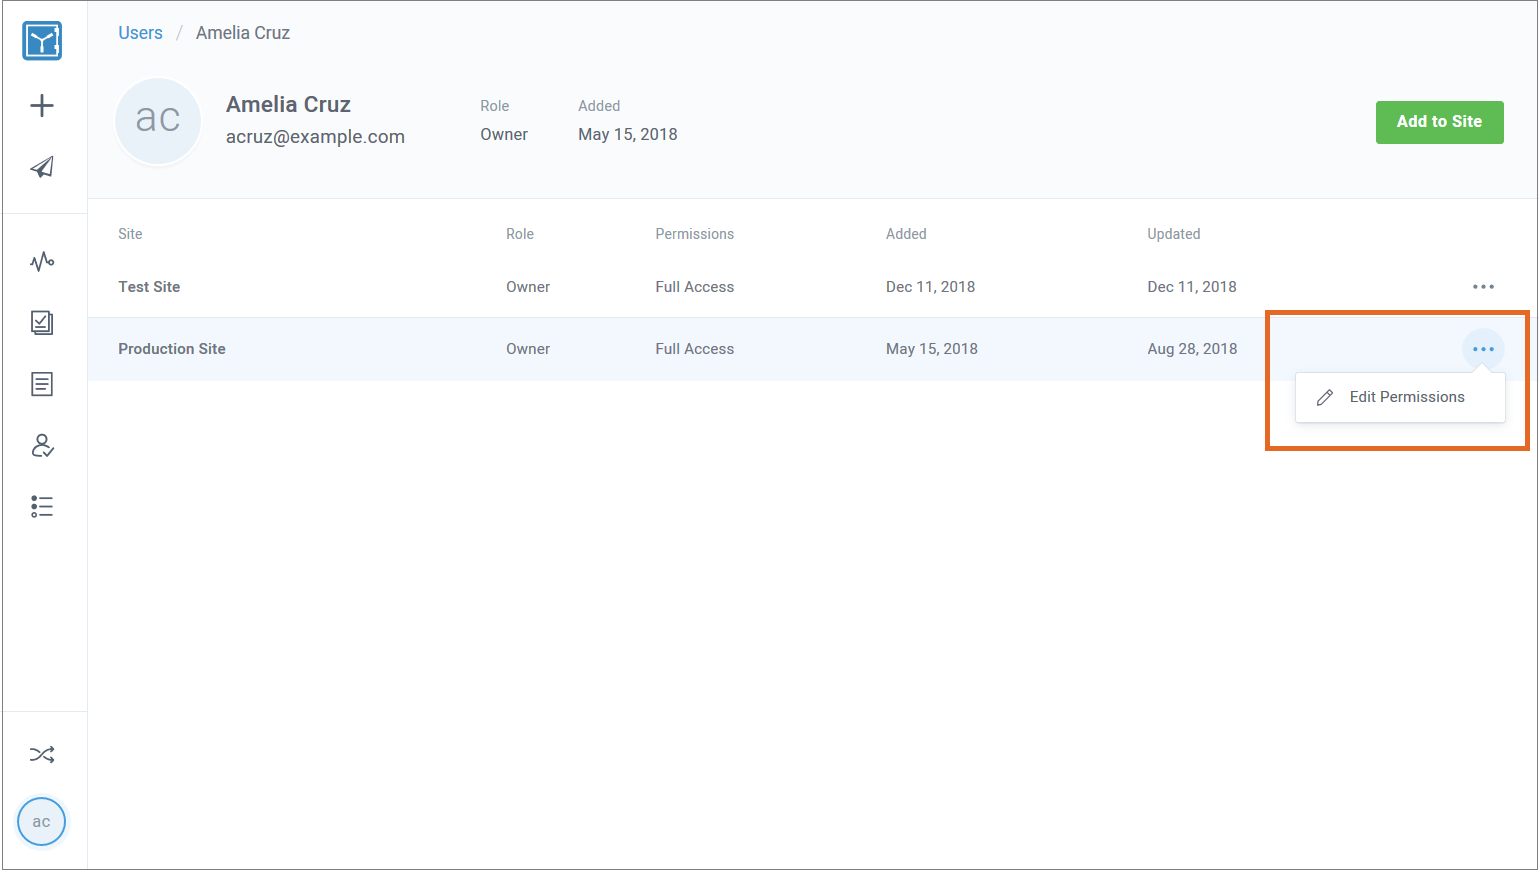Click Dec 11, 2018 under Added column
The width and height of the screenshot is (1539, 870).
(931, 287)
